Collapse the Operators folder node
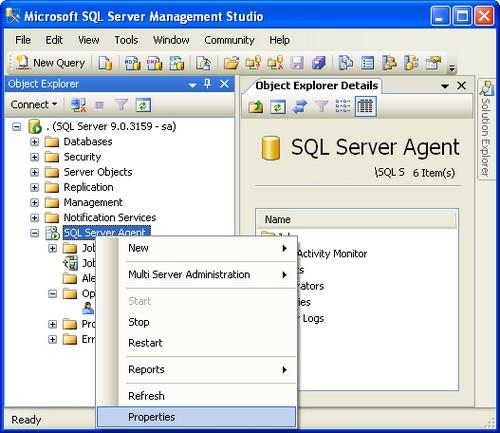Image resolution: width=500 pixels, height=433 pixels. click(x=52, y=294)
